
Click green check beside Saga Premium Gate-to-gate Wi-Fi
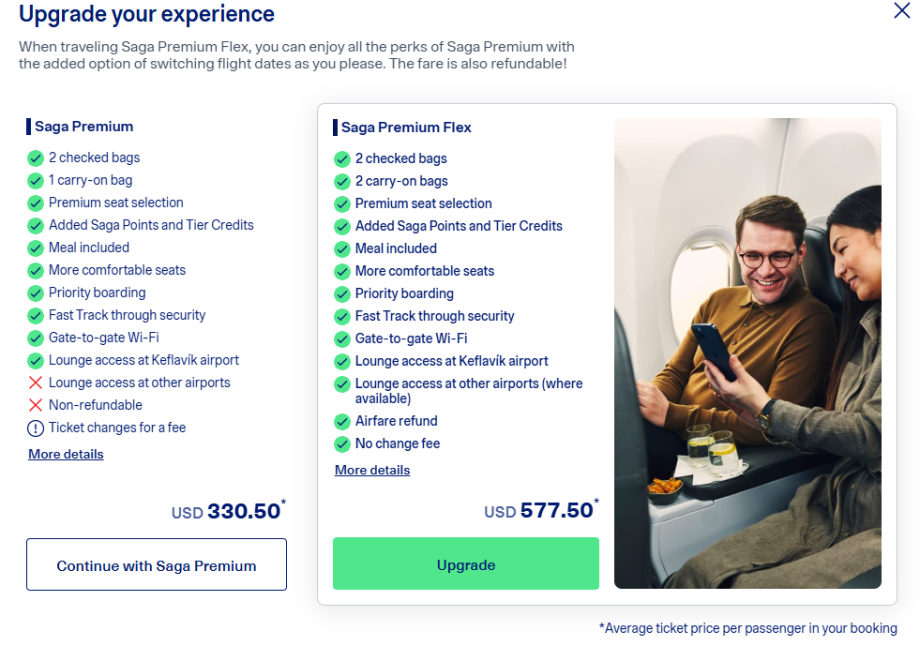pyautogui.click(x=36, y=338)
